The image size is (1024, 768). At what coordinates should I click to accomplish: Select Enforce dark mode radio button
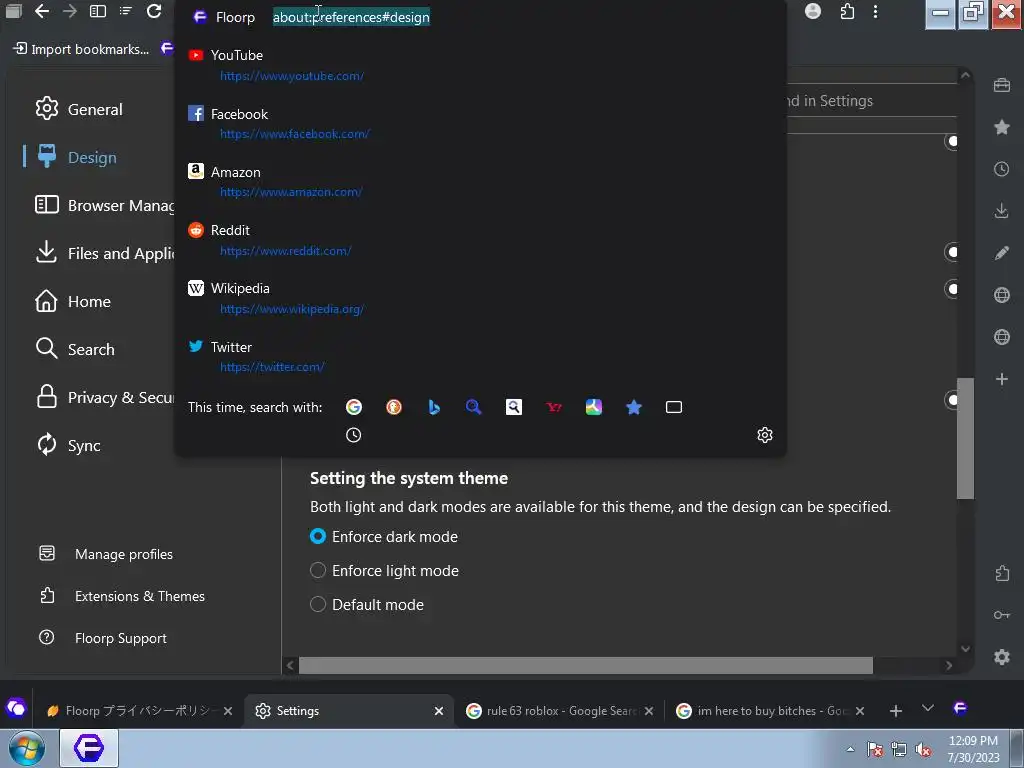click(x=318, y=536)
